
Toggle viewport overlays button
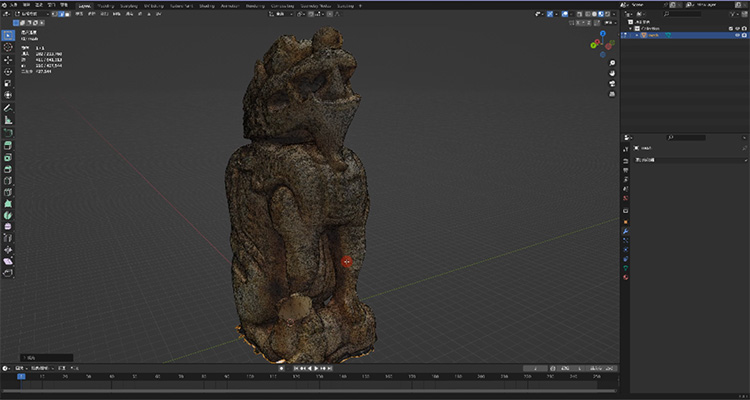[x=565, y=15]
